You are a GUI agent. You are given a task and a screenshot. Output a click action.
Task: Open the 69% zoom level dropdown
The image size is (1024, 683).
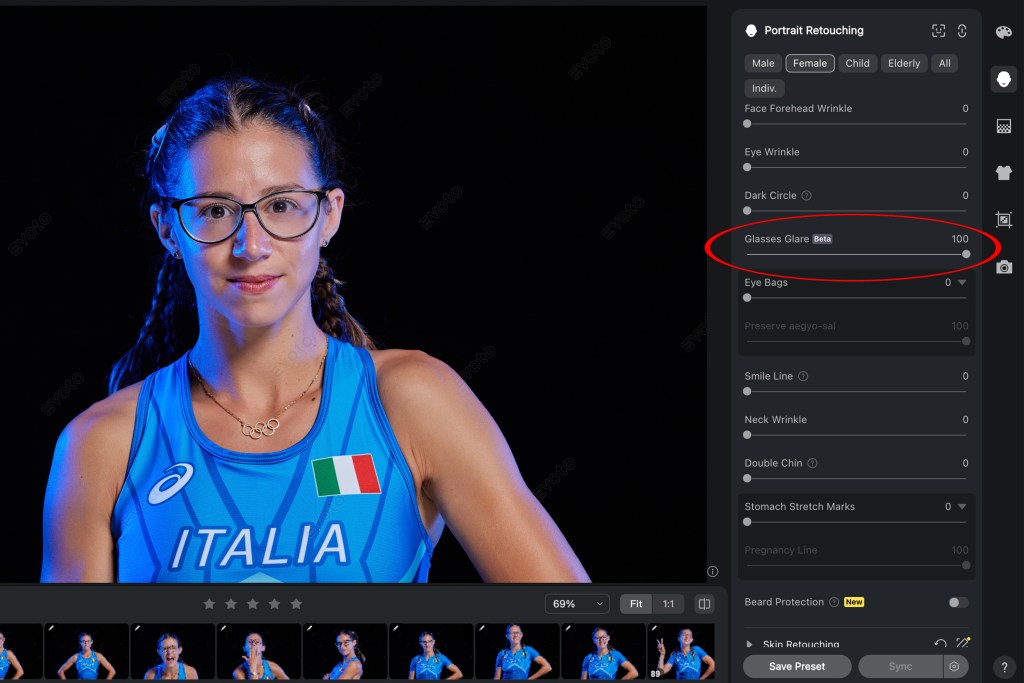578,604
